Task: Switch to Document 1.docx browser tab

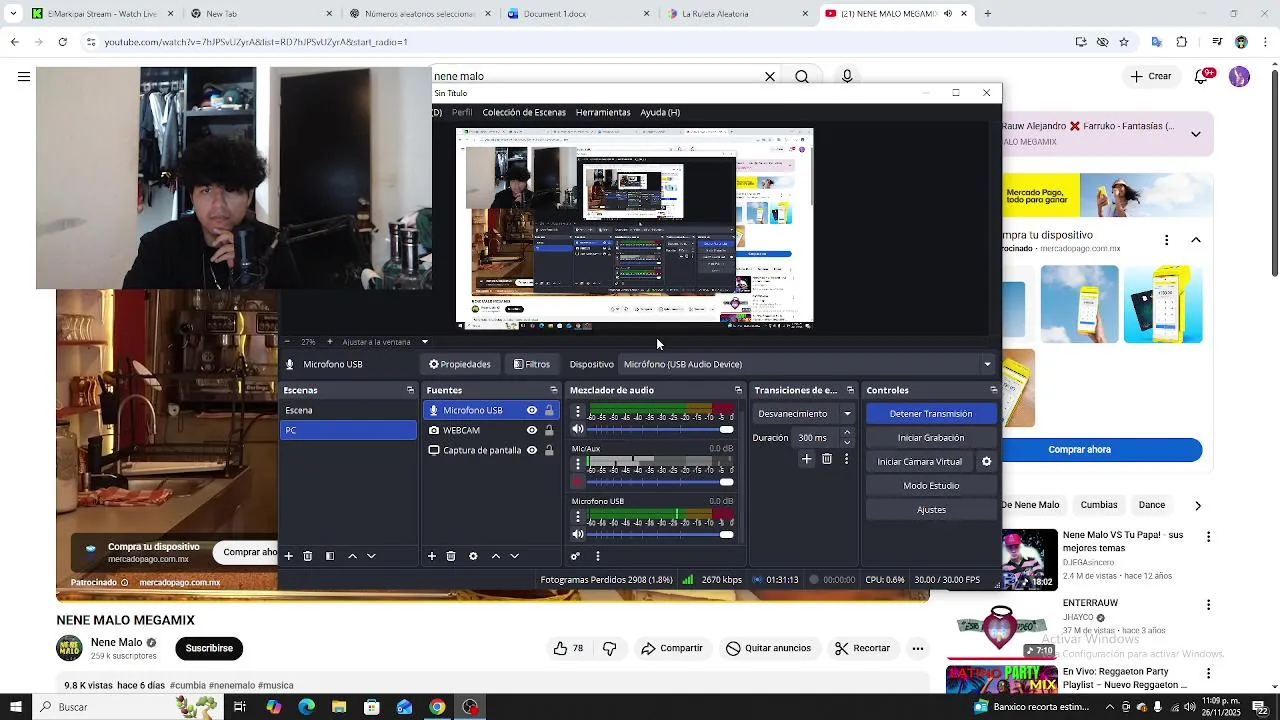Action: click(x=579, y=14)
